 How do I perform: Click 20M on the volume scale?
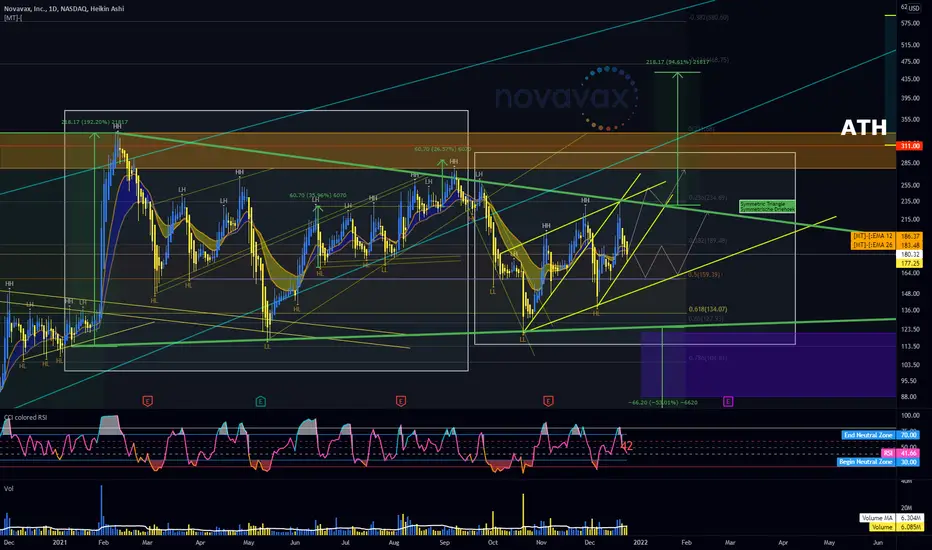[906, 507]
